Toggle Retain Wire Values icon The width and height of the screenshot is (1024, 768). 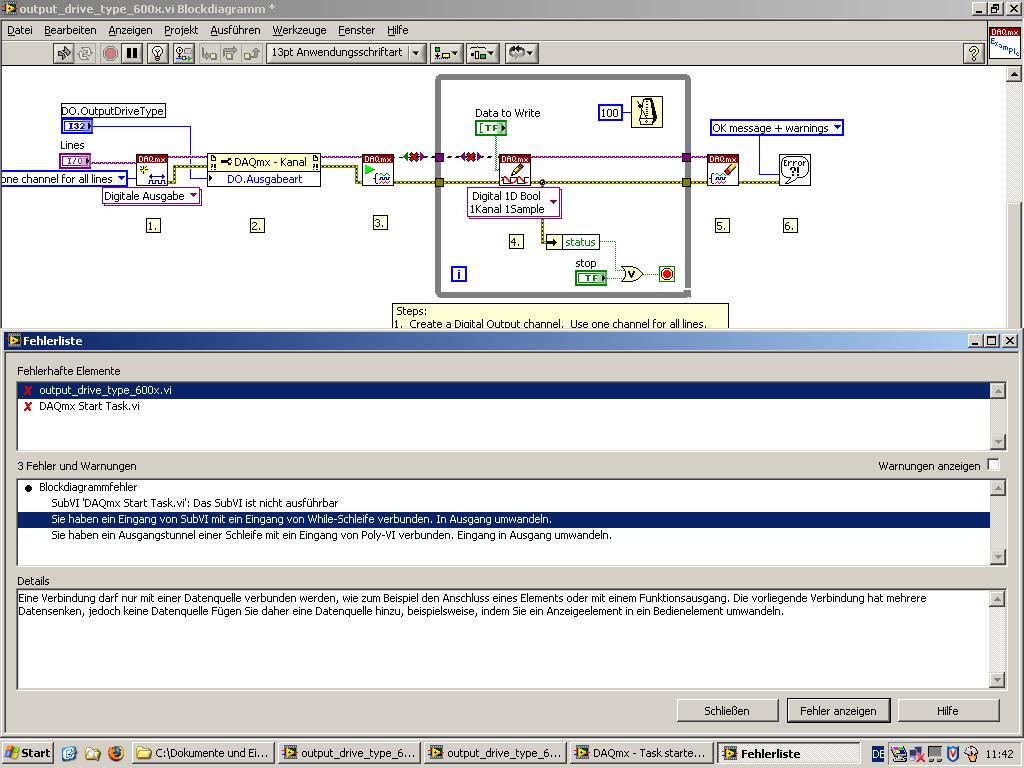point(184,54)
